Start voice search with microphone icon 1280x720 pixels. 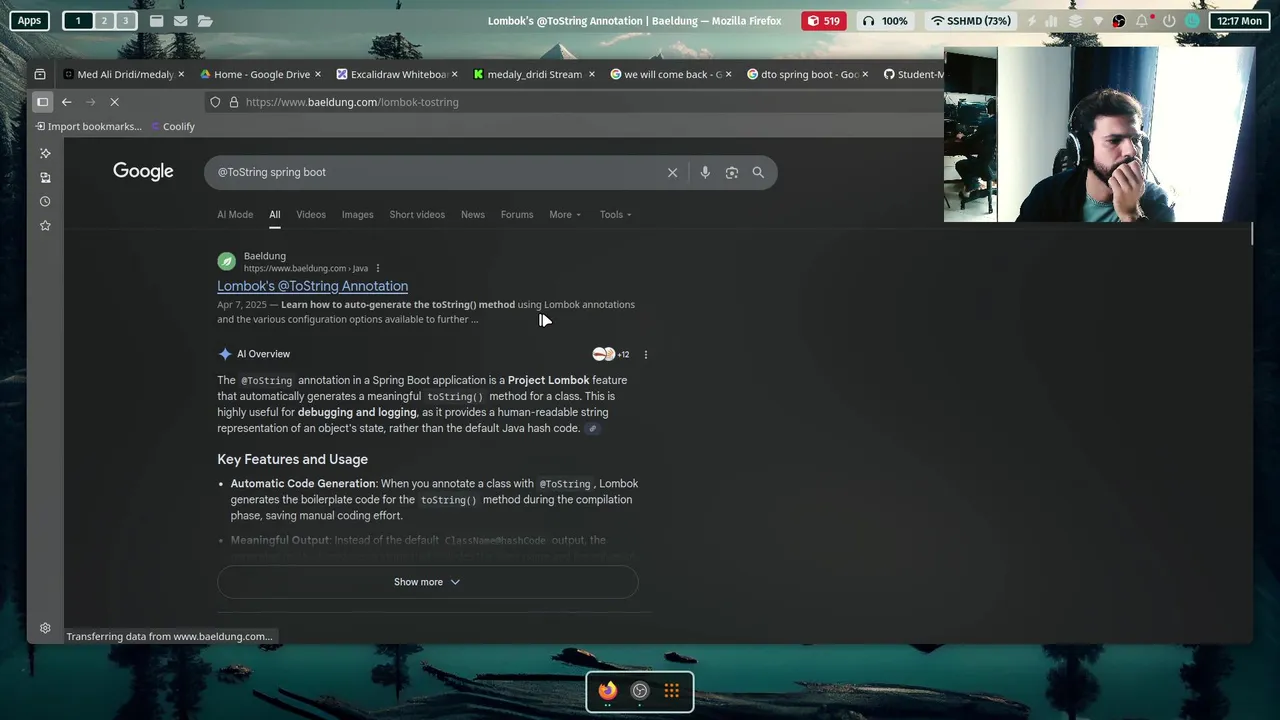tap(705, 172)
